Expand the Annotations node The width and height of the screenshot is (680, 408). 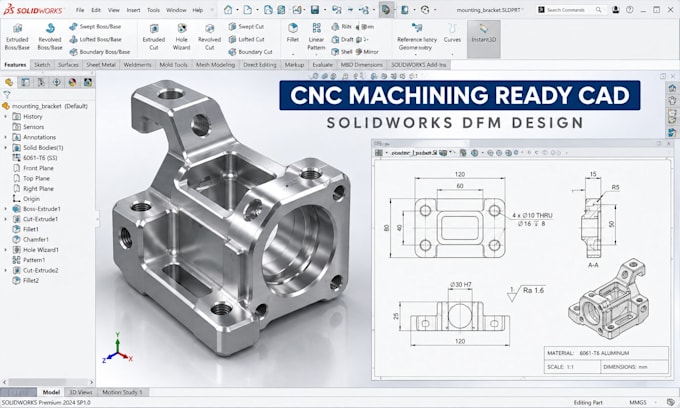tap(5, 137)
